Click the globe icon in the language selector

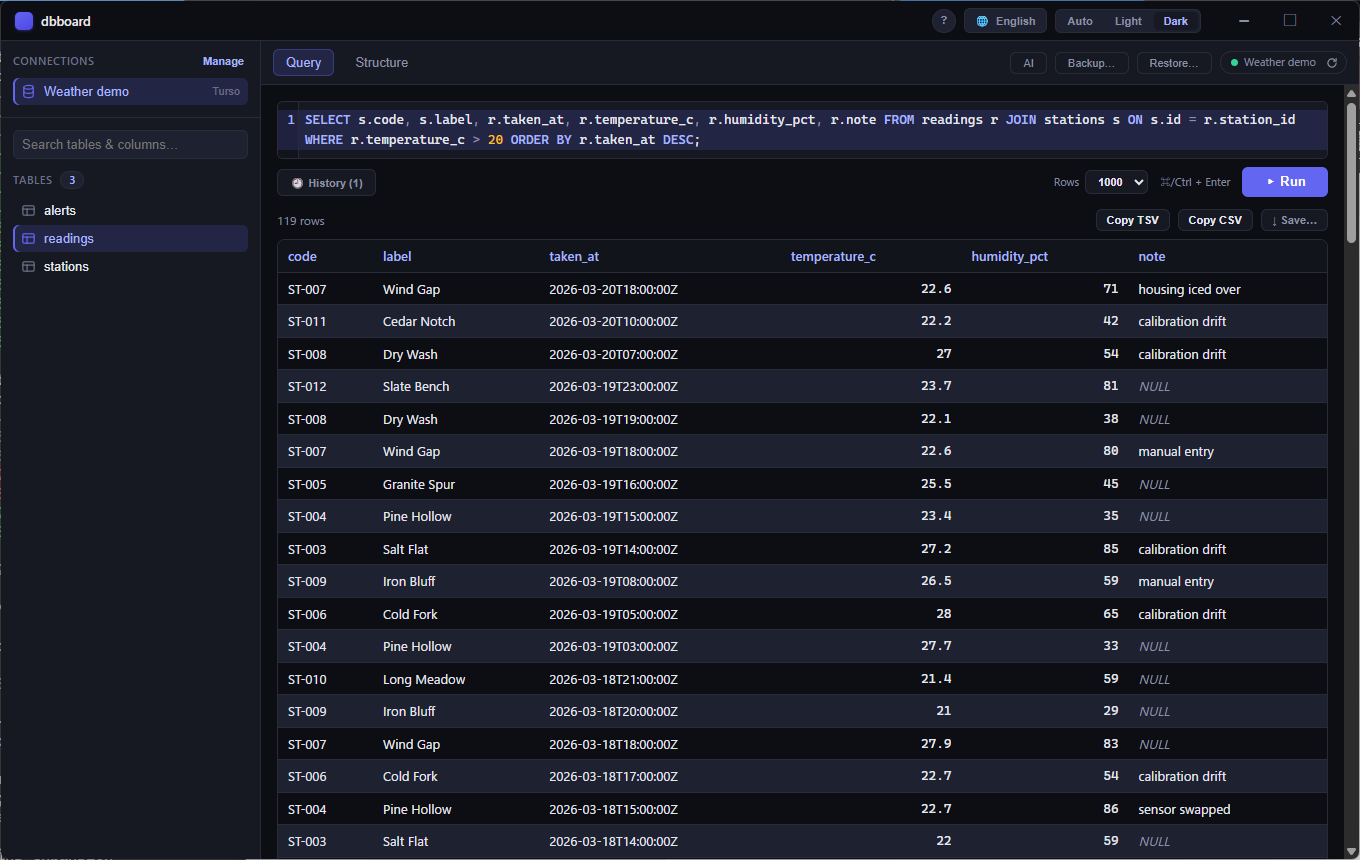[982, 21]
